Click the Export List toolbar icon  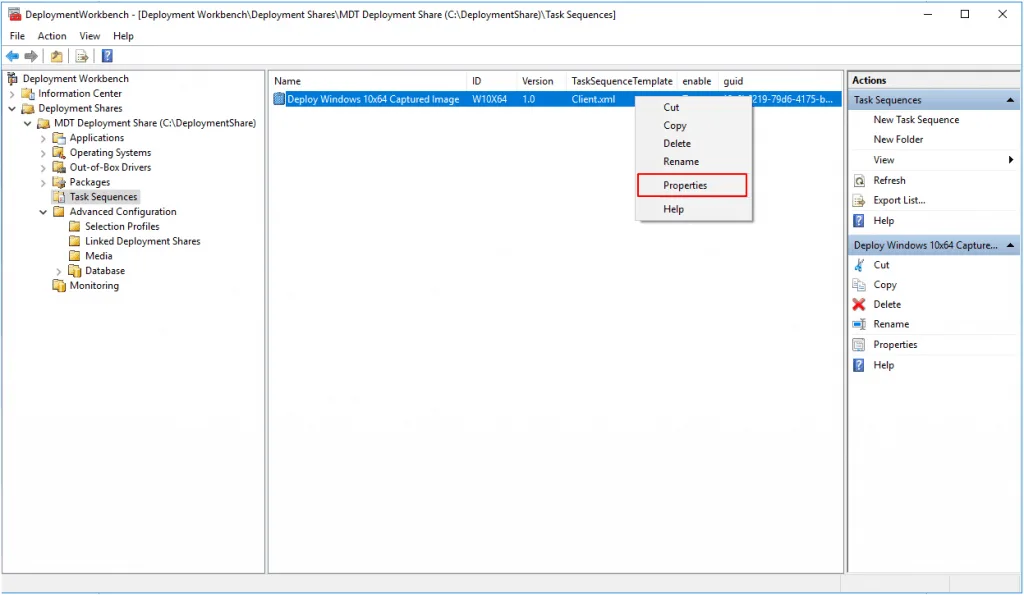click(x=82, y=56)
